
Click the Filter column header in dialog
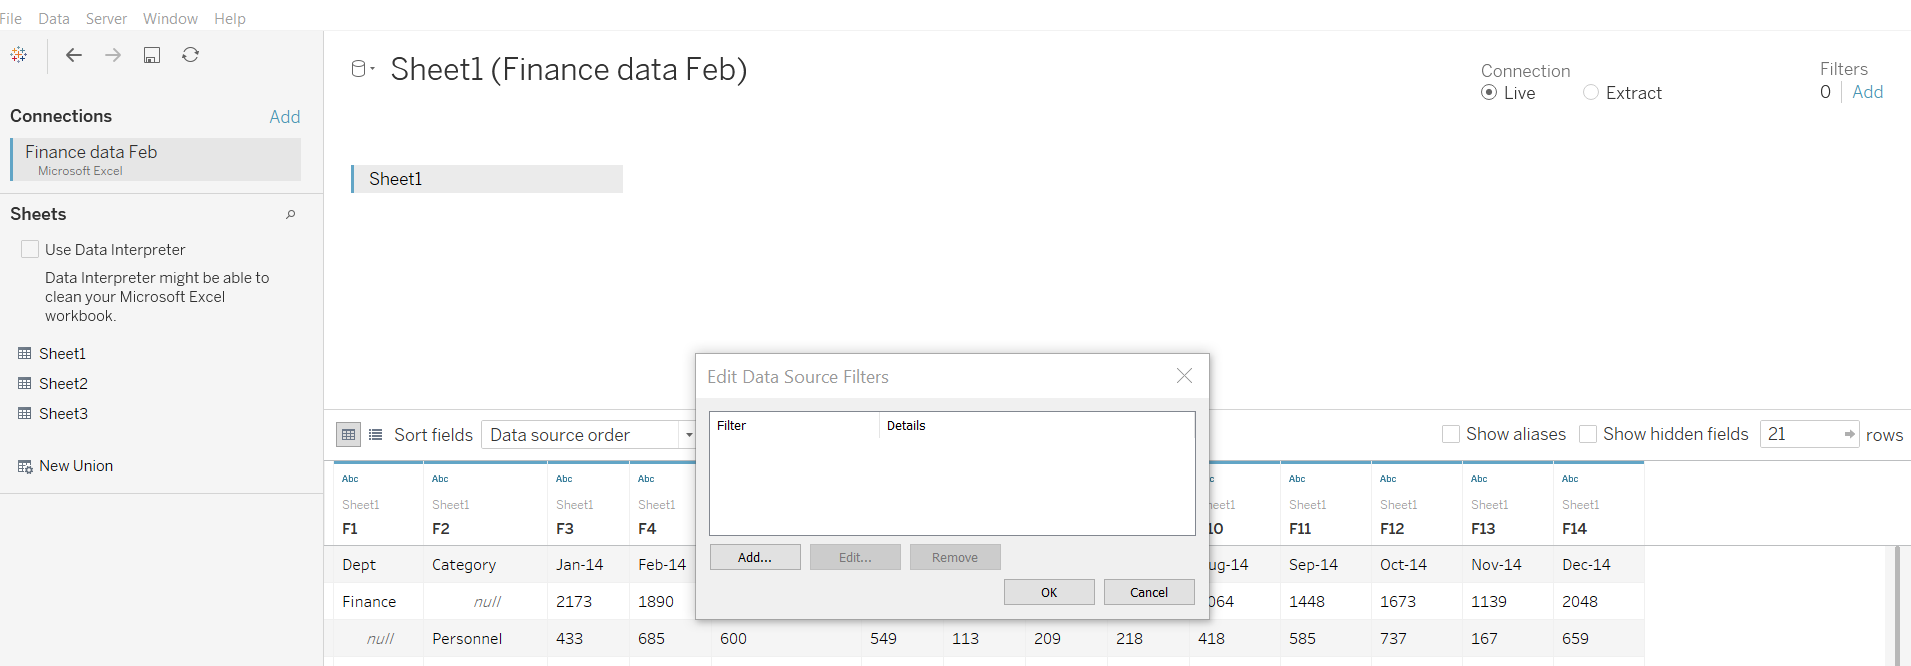point(795,425)
